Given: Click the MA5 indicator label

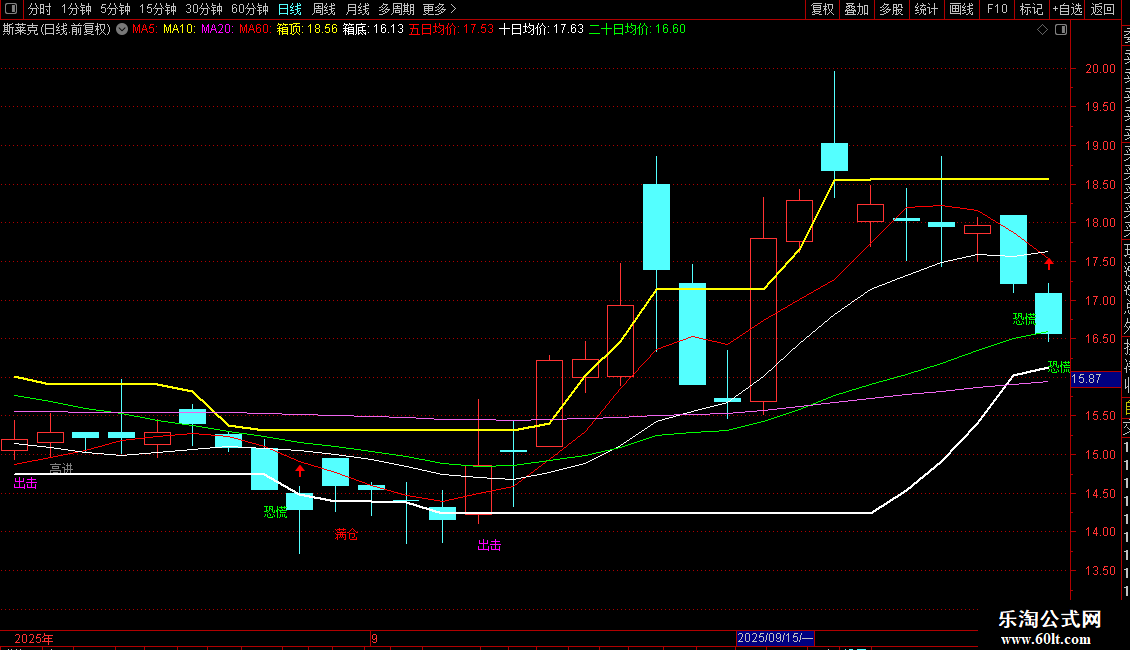Looking at the screenshot, I should click(145, 29).
